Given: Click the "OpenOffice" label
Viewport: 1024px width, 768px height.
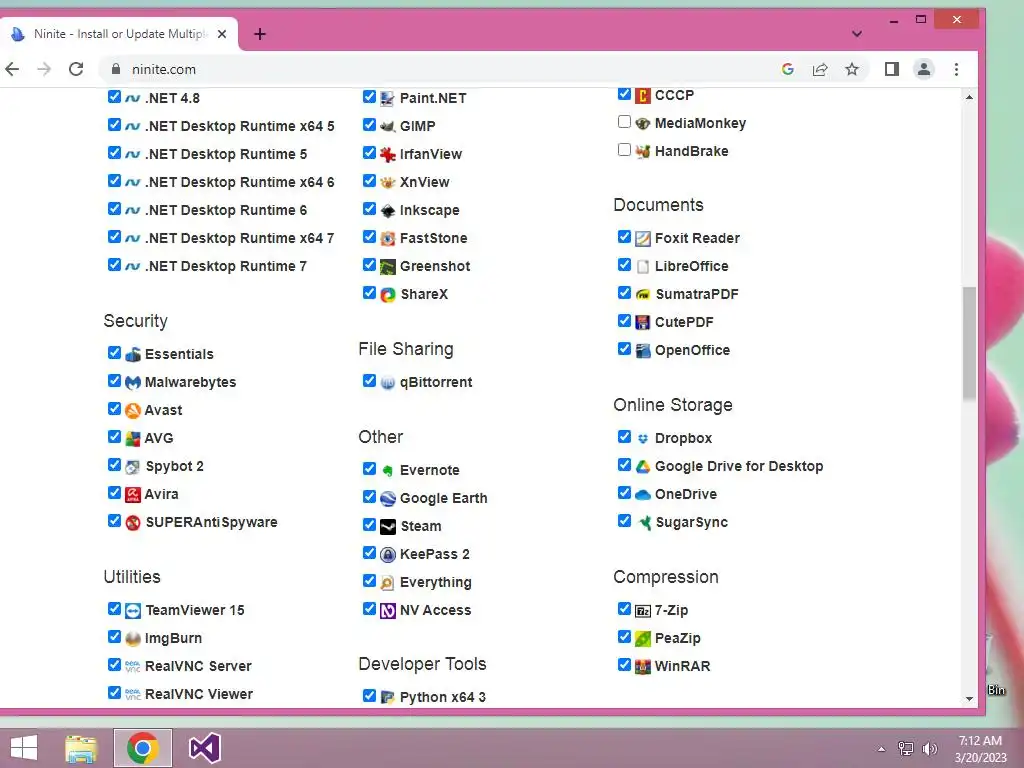Looking at the screenshot, I should 692,351.
